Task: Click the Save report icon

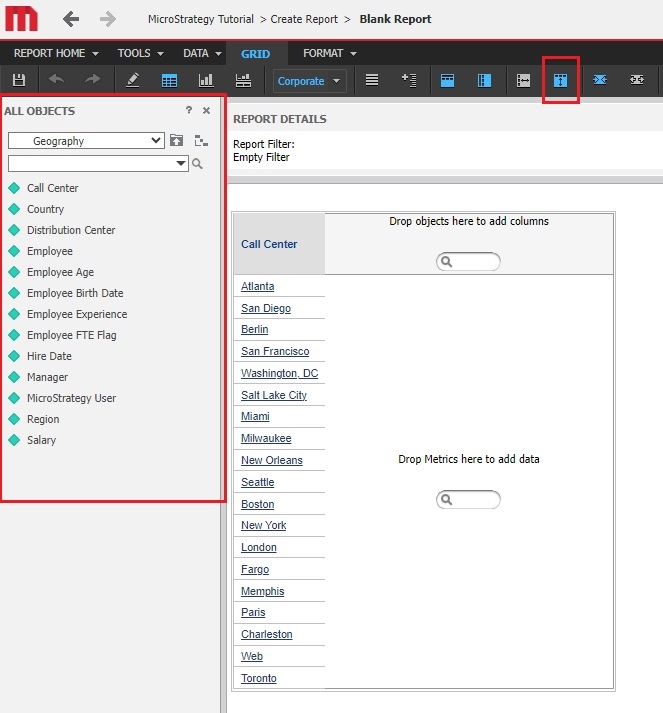Action: pos(19,81)
